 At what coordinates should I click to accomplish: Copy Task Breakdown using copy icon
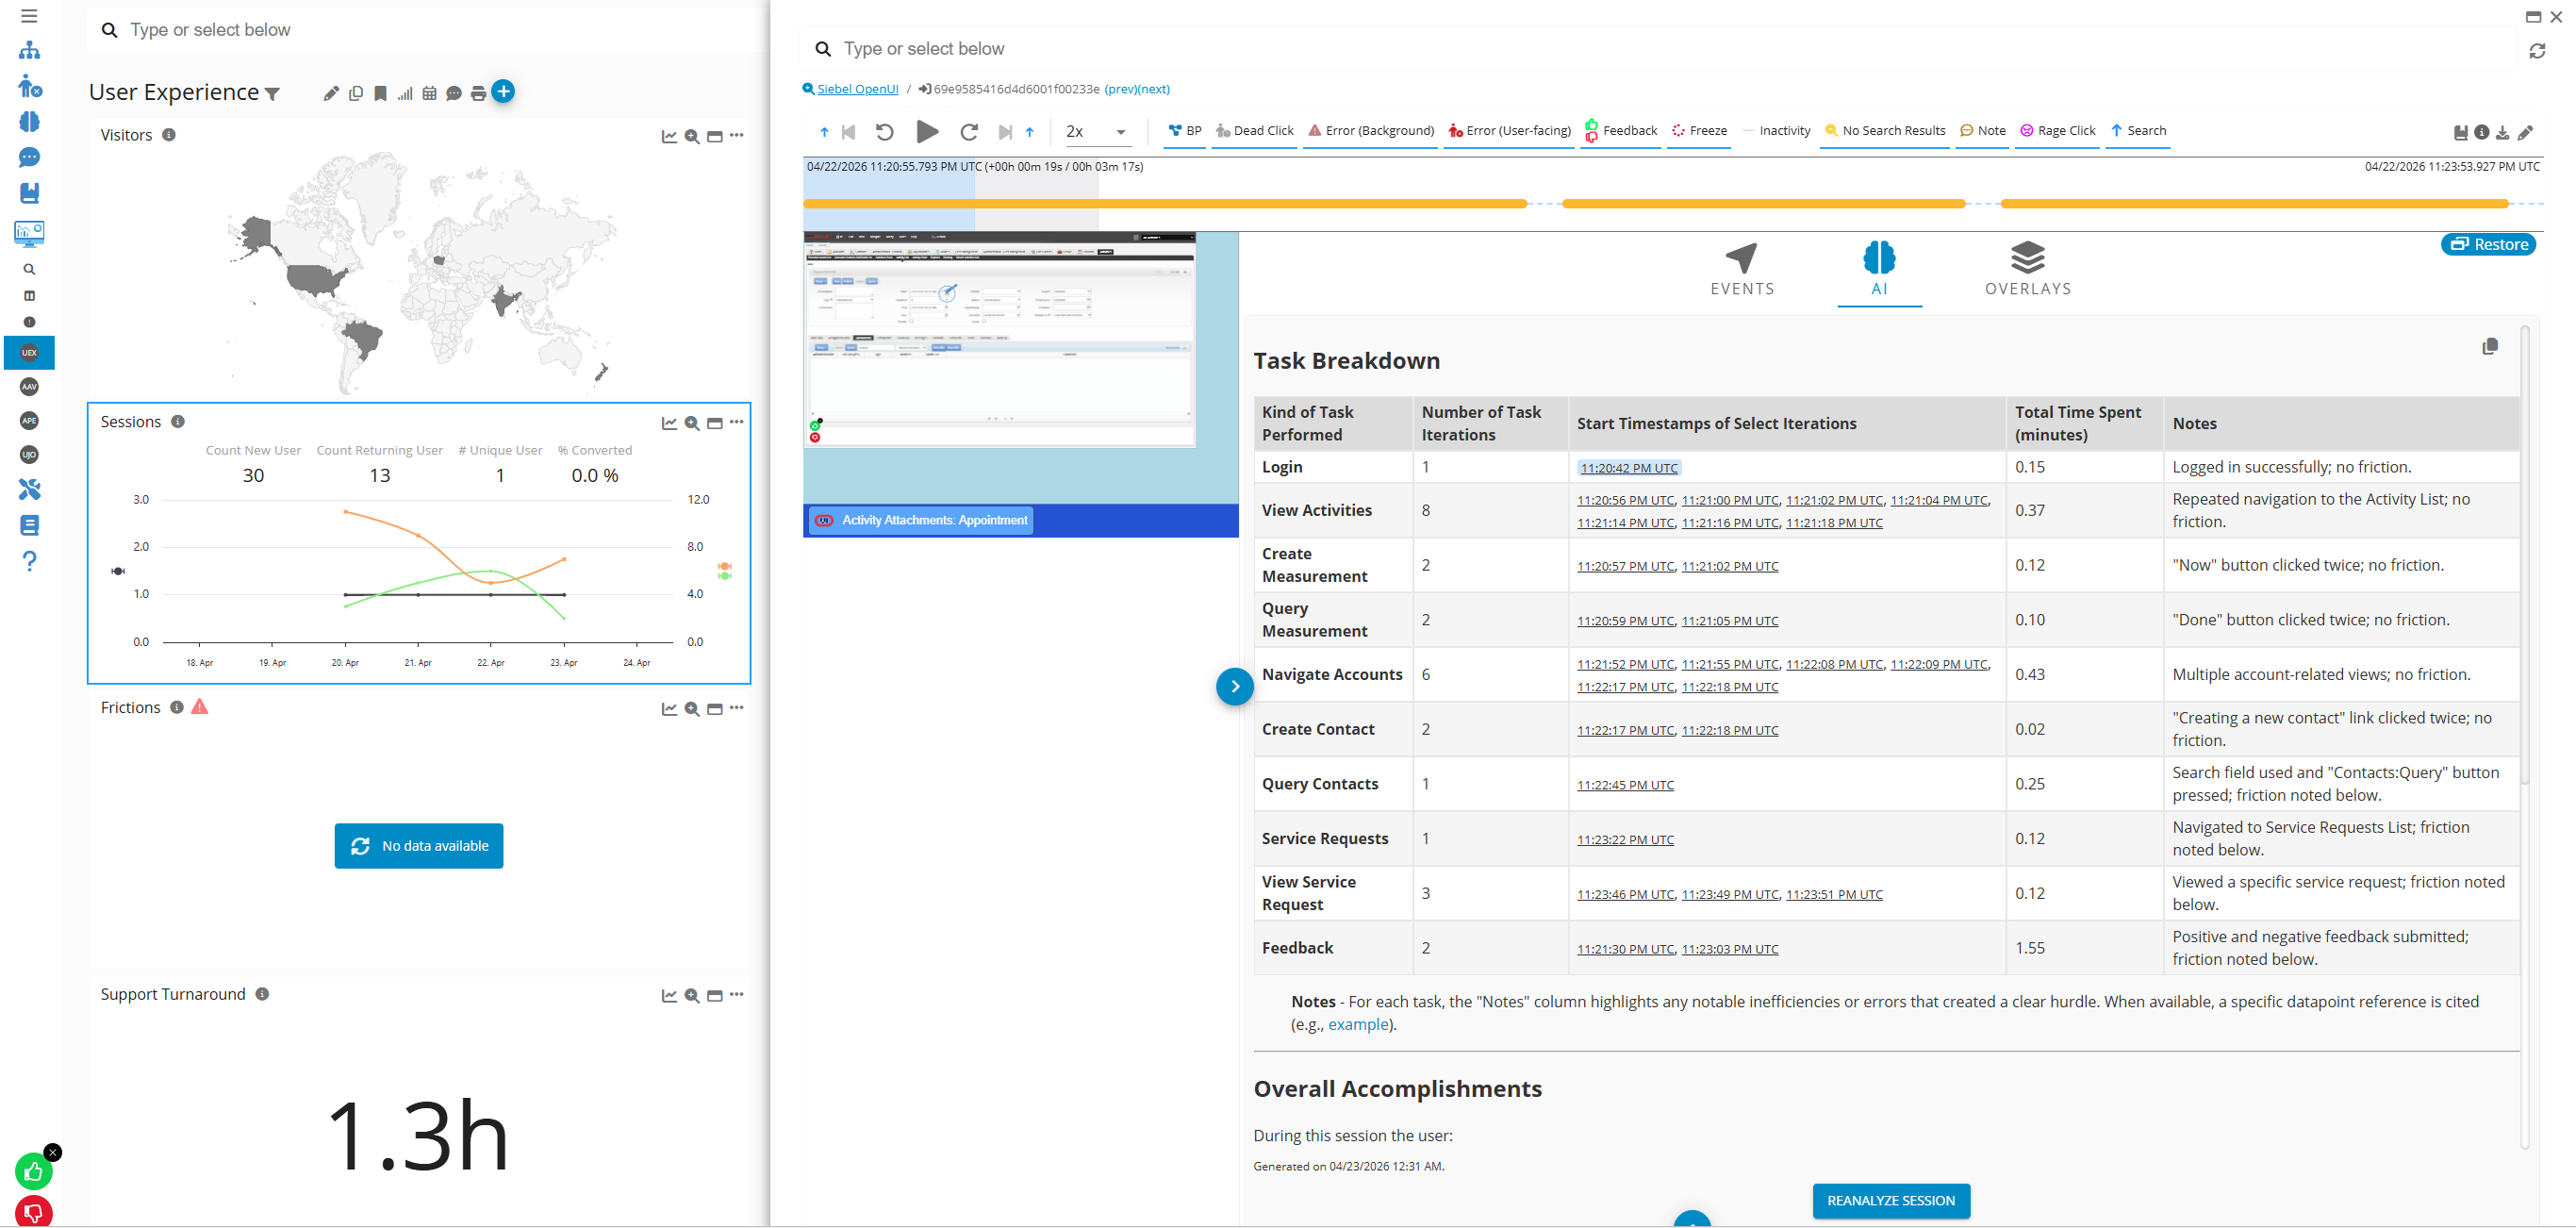(x=2489, y=346)
